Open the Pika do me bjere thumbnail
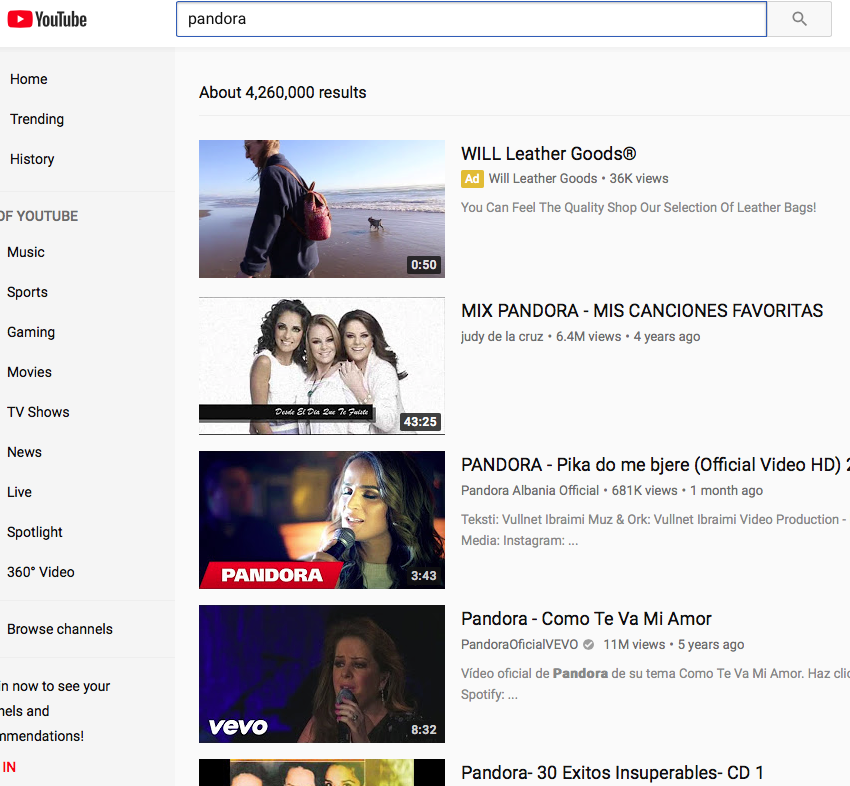 321,520
